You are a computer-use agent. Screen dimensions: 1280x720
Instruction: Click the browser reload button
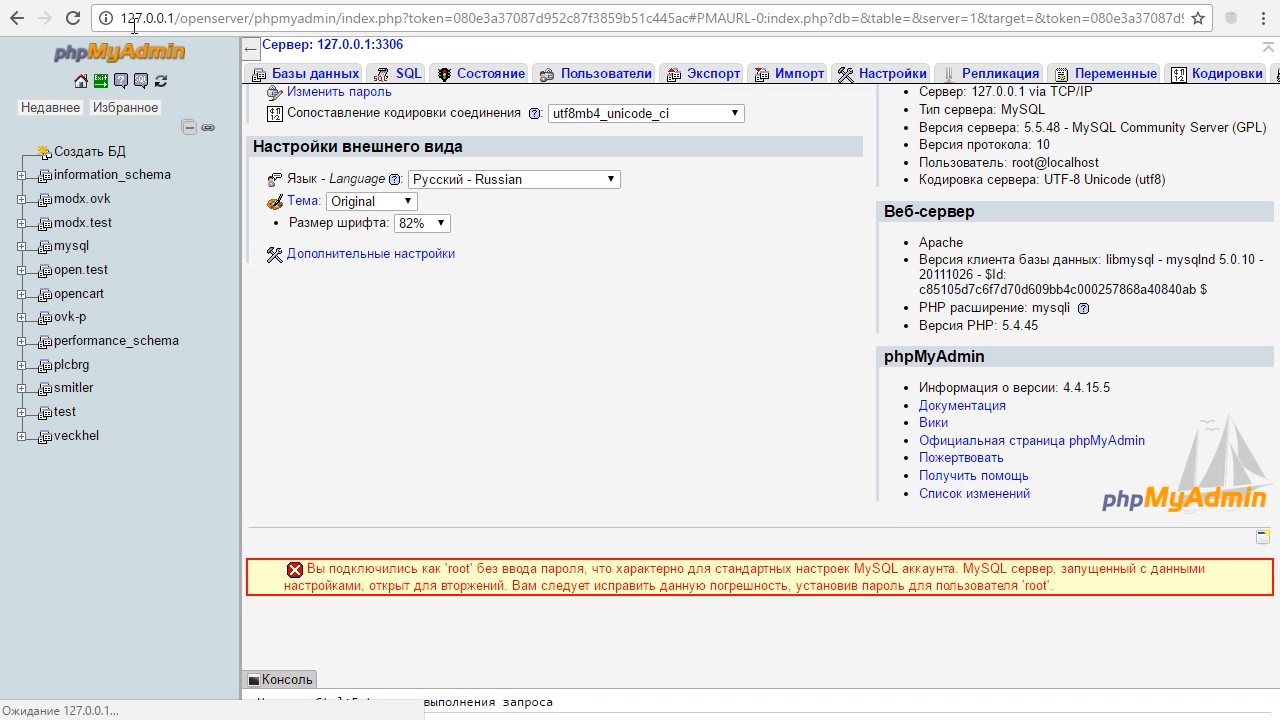[72, 18]
